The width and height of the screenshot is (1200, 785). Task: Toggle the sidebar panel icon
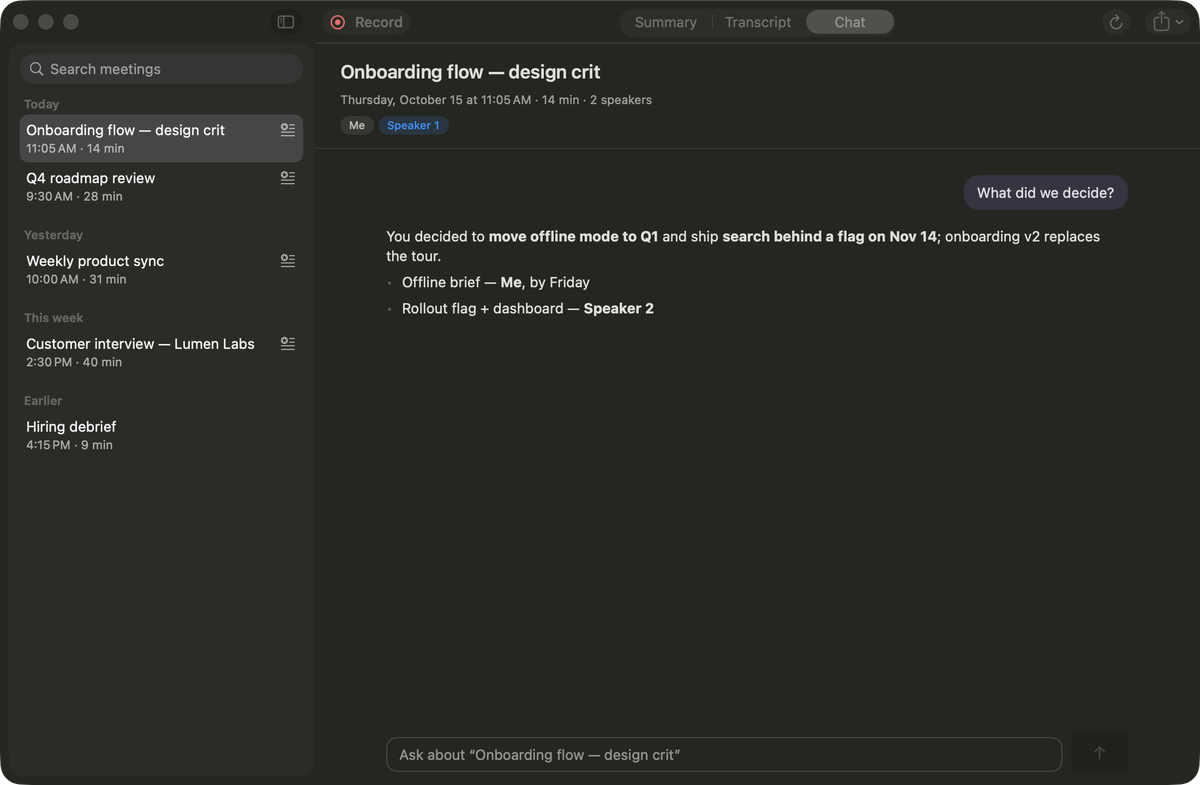tap(286, 22)
